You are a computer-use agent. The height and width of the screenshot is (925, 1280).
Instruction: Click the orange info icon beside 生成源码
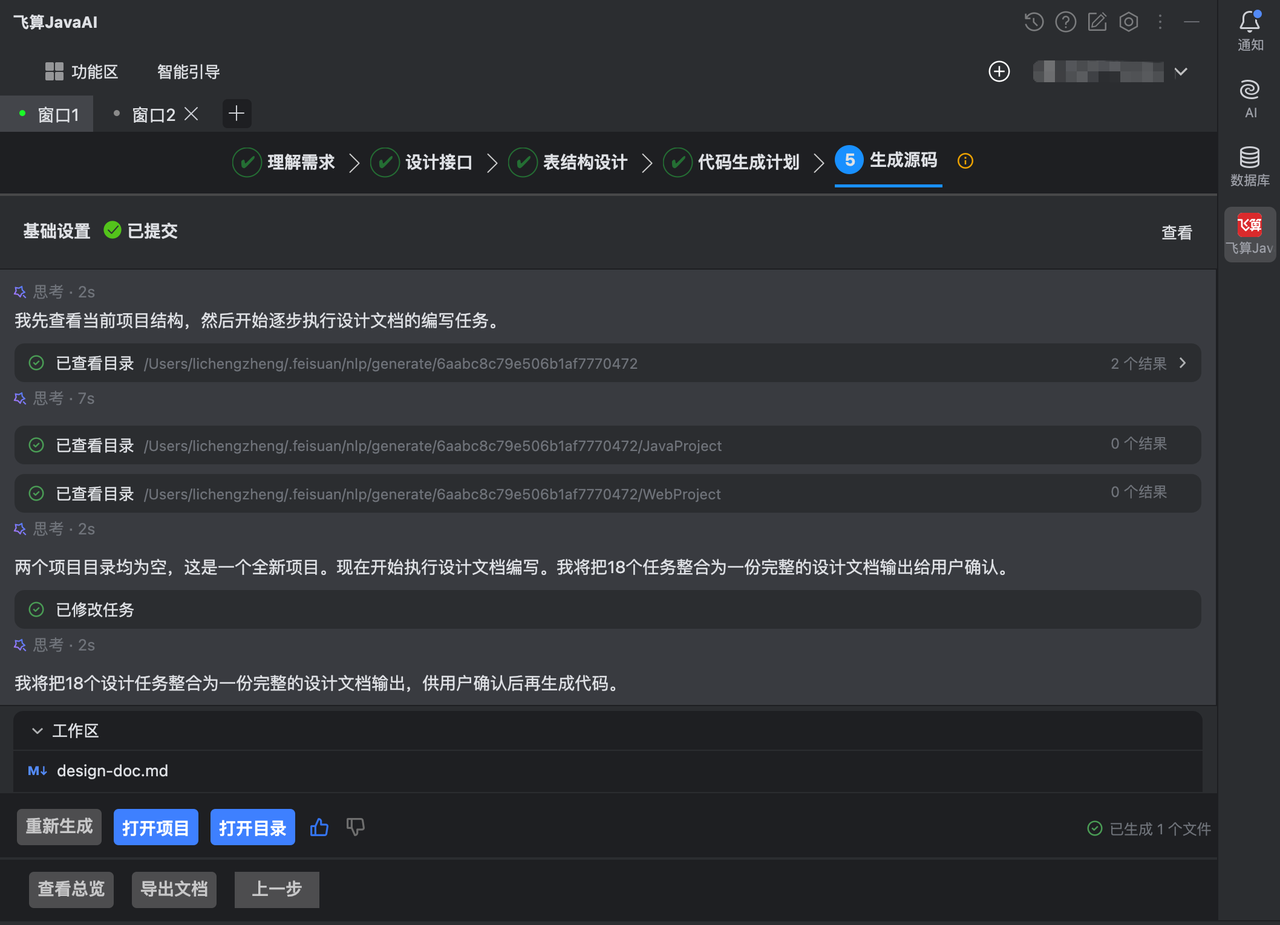[x=965, y=161]
